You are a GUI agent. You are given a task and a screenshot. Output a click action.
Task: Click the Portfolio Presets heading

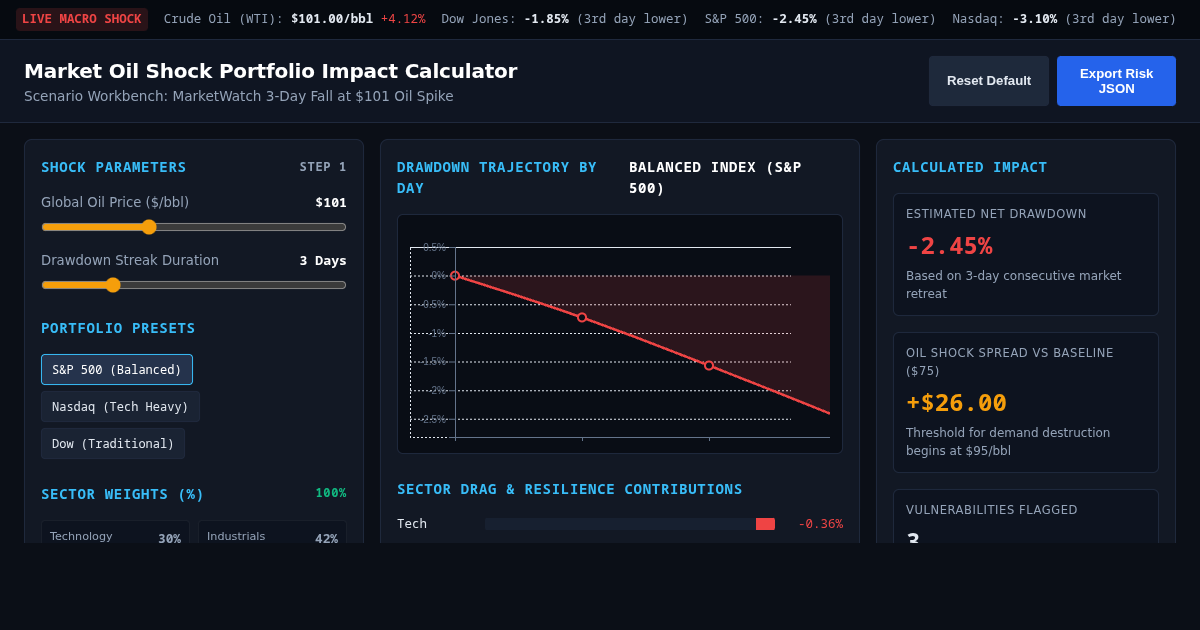tap(118, 328)
